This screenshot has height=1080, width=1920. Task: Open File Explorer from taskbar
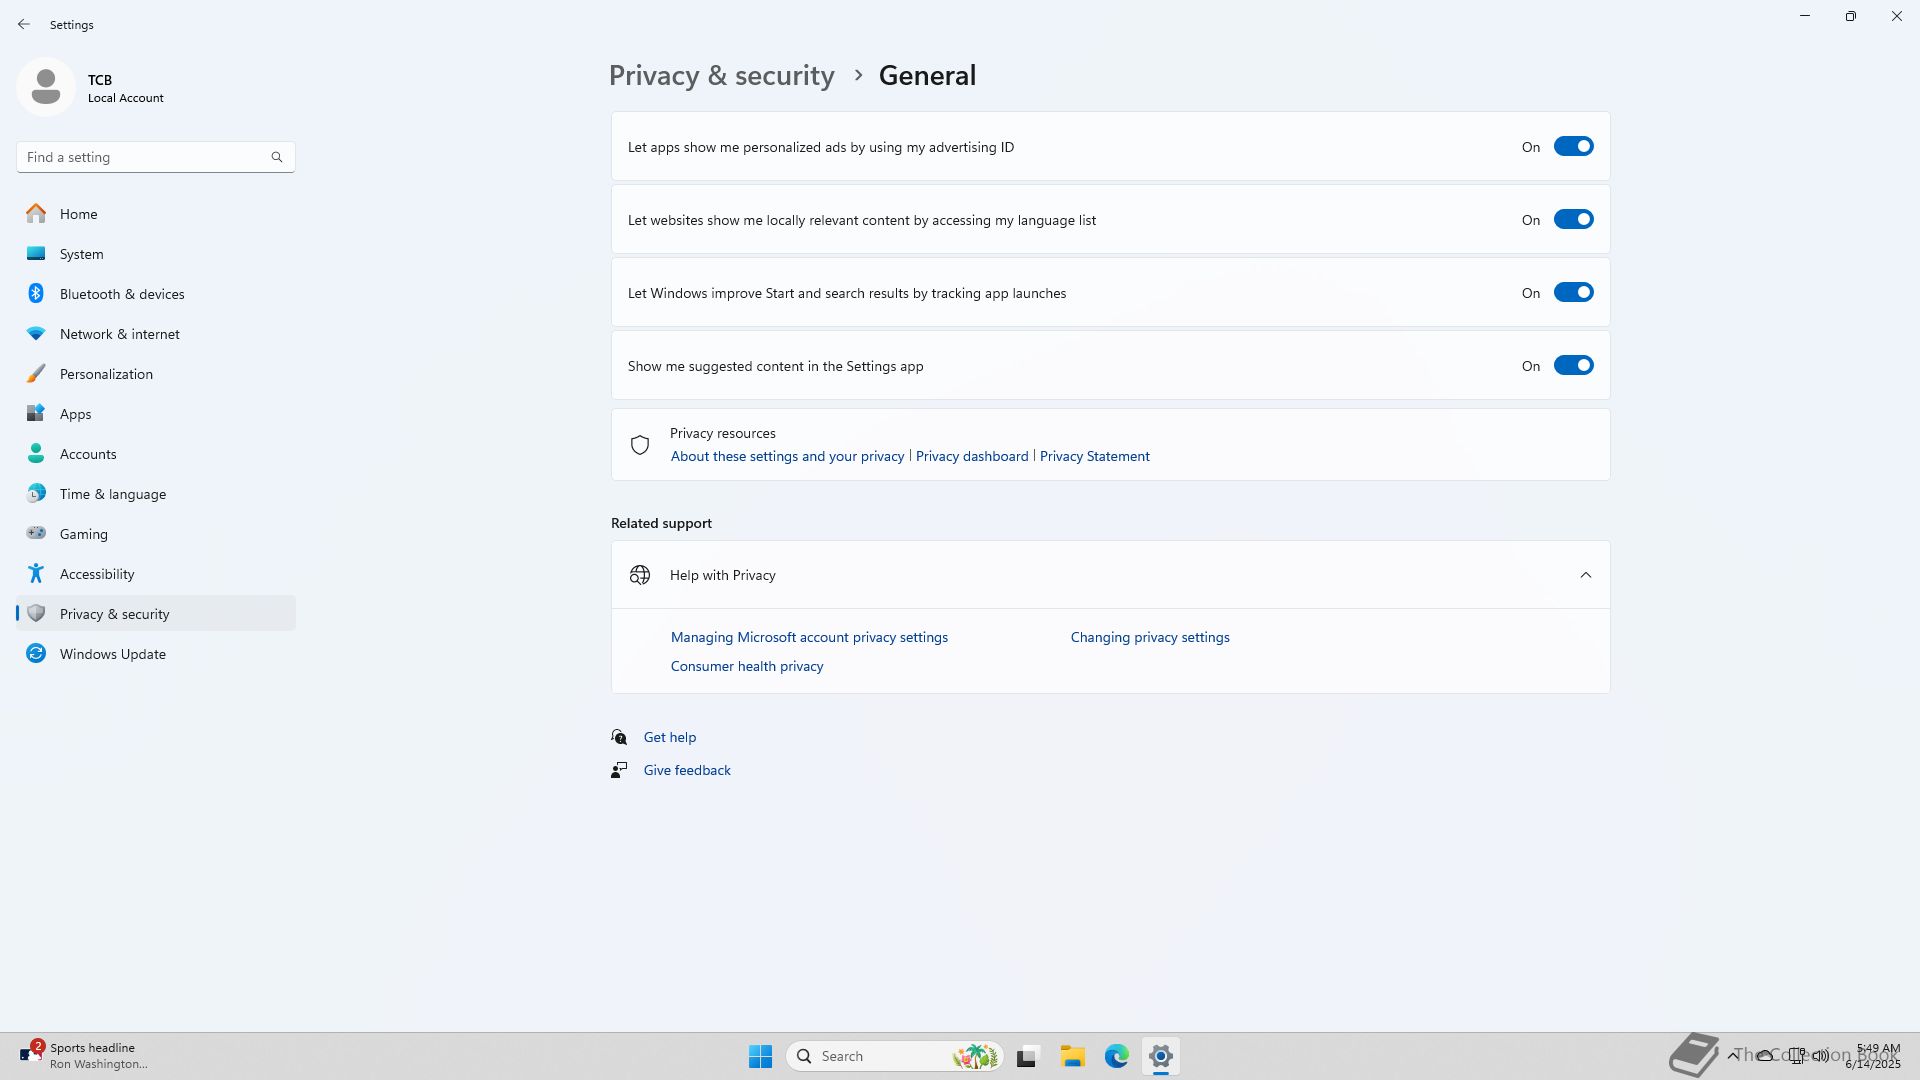click(x=1072, y=1056)
